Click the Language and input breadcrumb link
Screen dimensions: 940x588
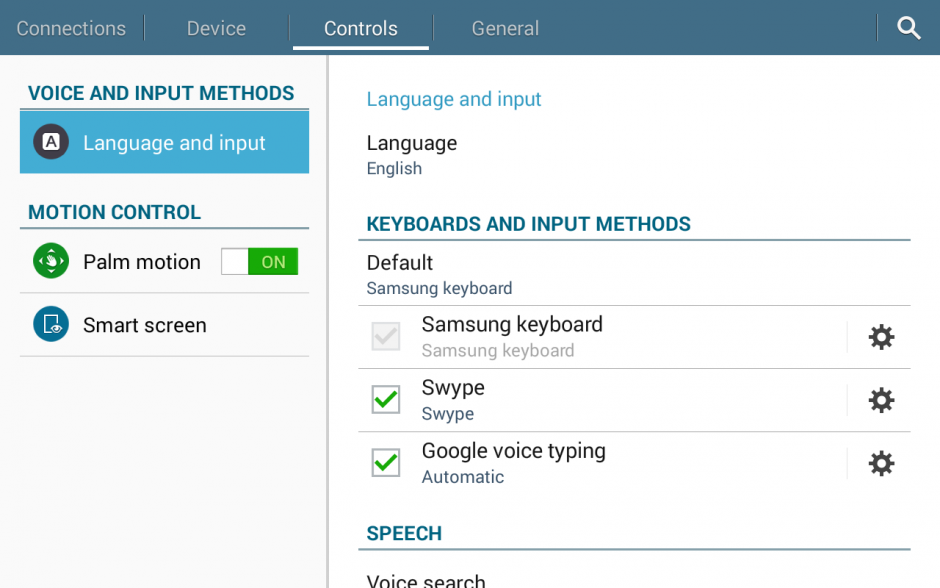454,99
